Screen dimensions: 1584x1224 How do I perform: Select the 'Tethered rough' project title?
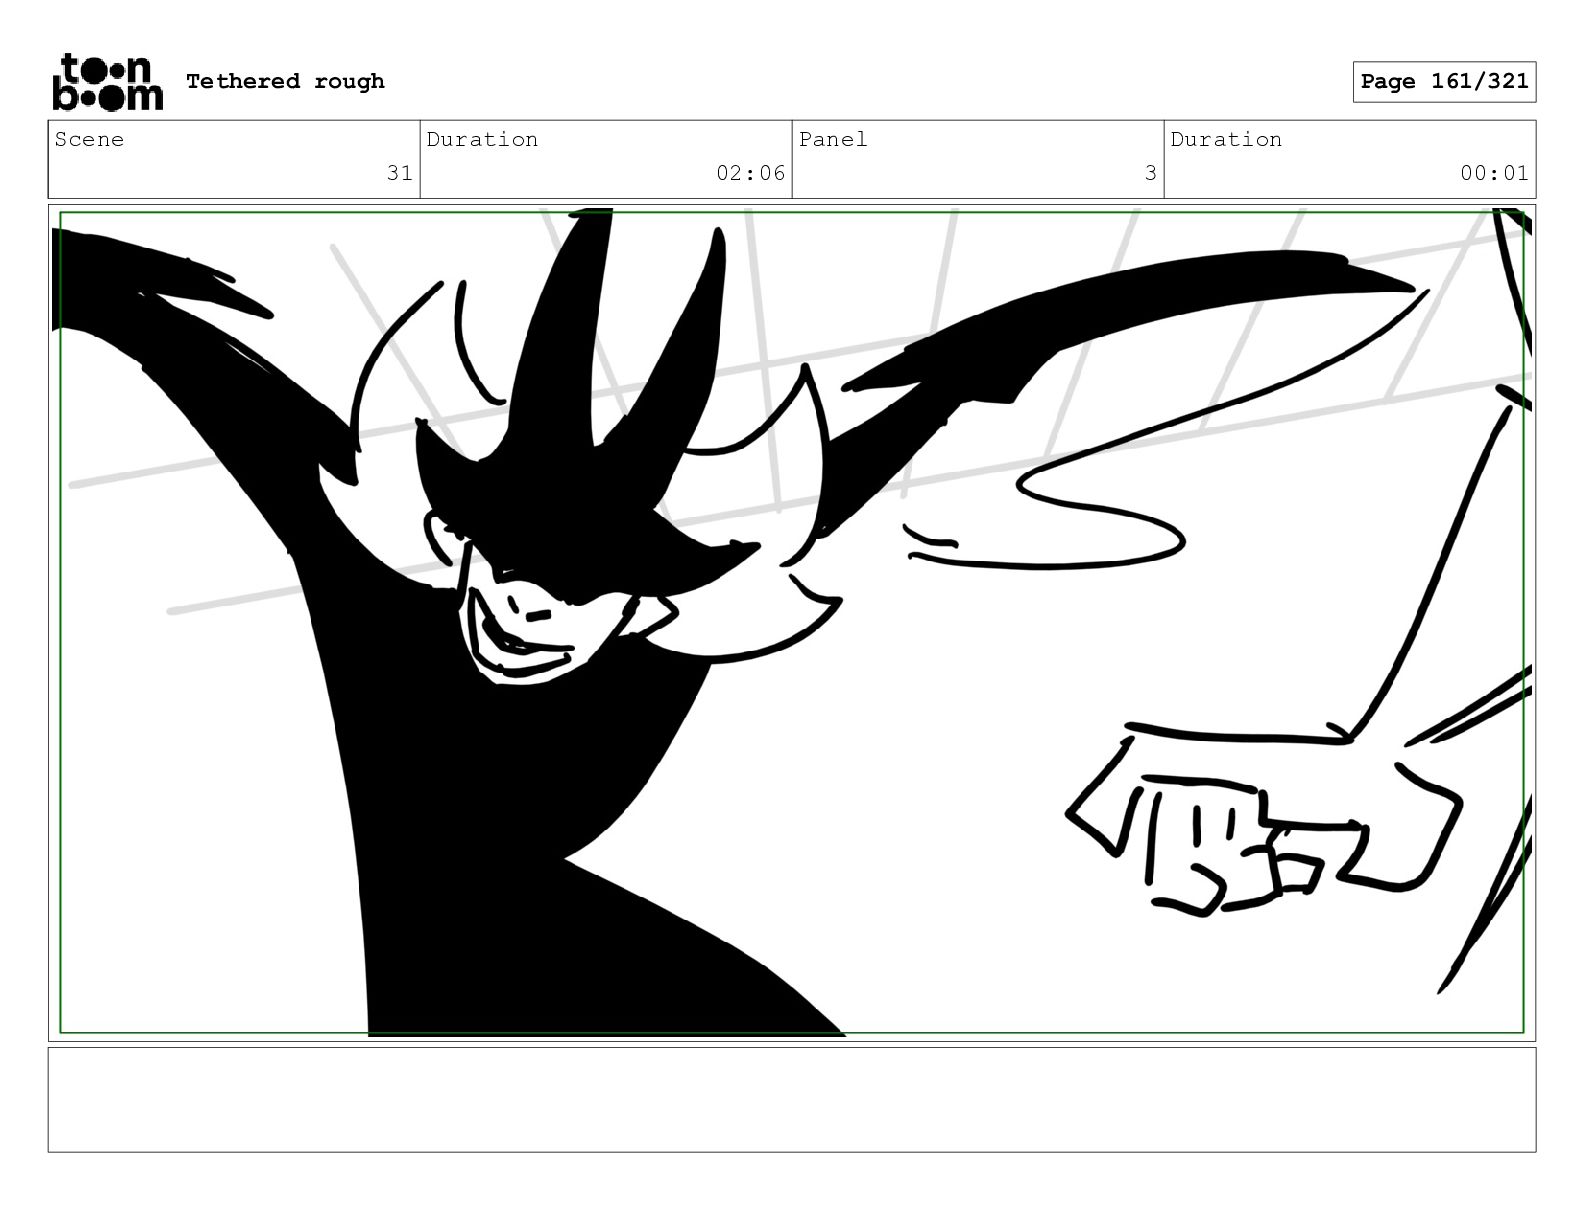pyautogui.click(x=285, y=81)
